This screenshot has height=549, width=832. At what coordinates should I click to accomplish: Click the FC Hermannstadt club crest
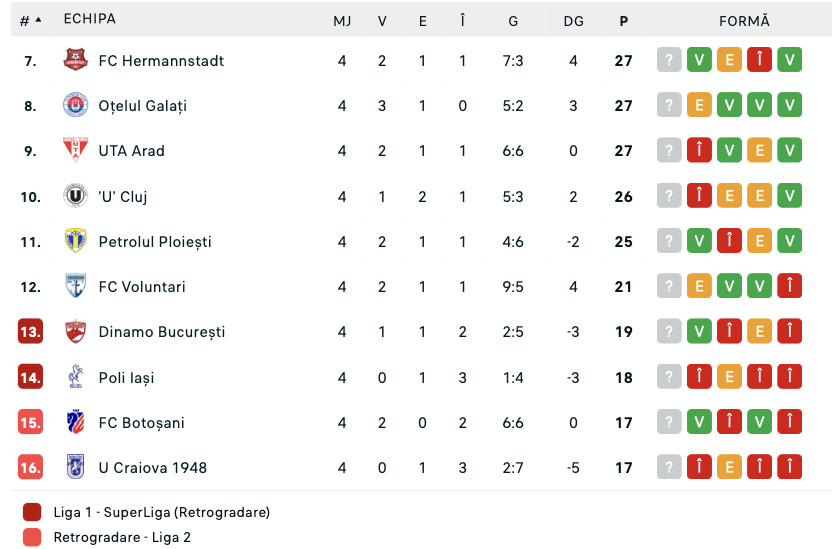75,60
